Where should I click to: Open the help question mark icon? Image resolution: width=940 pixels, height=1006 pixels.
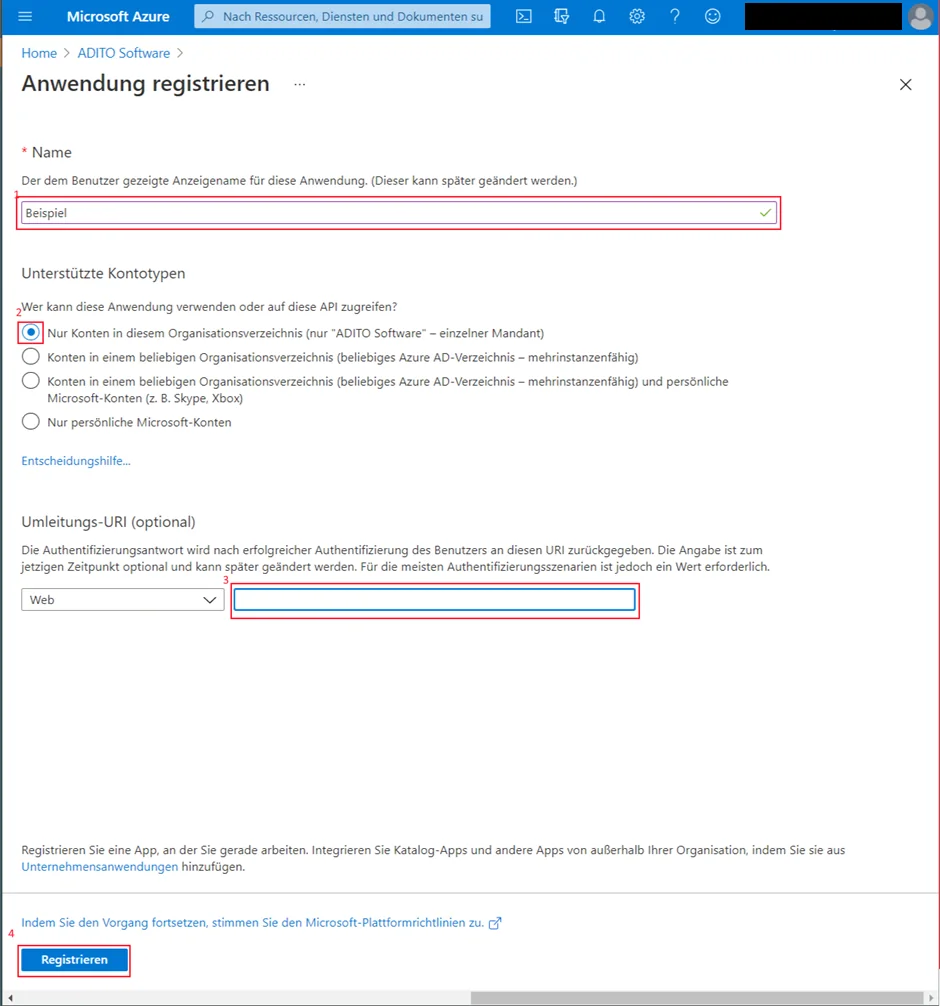pyautogui.click(x=674, y=16)
